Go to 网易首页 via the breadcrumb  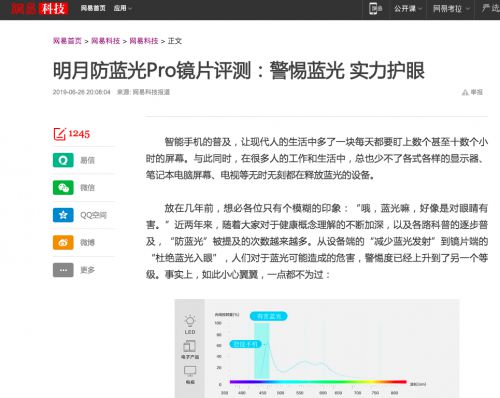[x=67, y=41]
